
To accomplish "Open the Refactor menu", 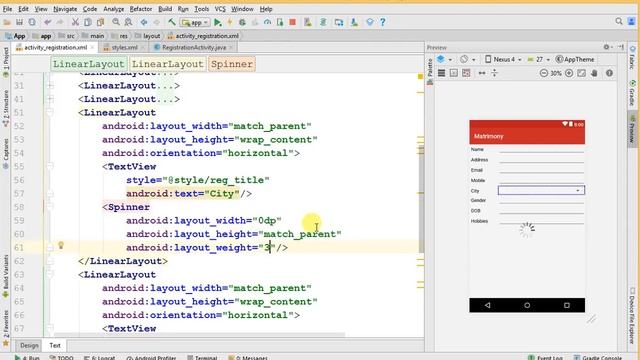I will point(141,9).
